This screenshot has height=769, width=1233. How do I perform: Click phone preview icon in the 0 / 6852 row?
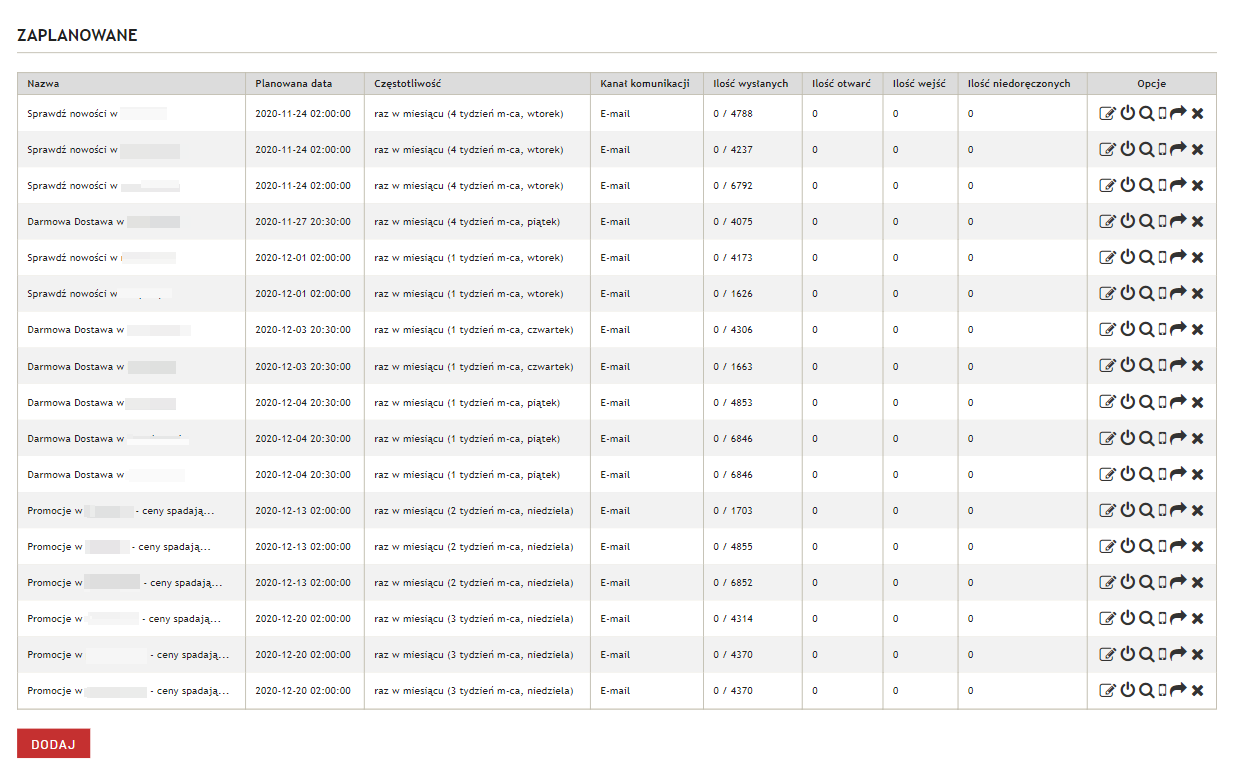pyautogui.click(x=1162, y=582)
